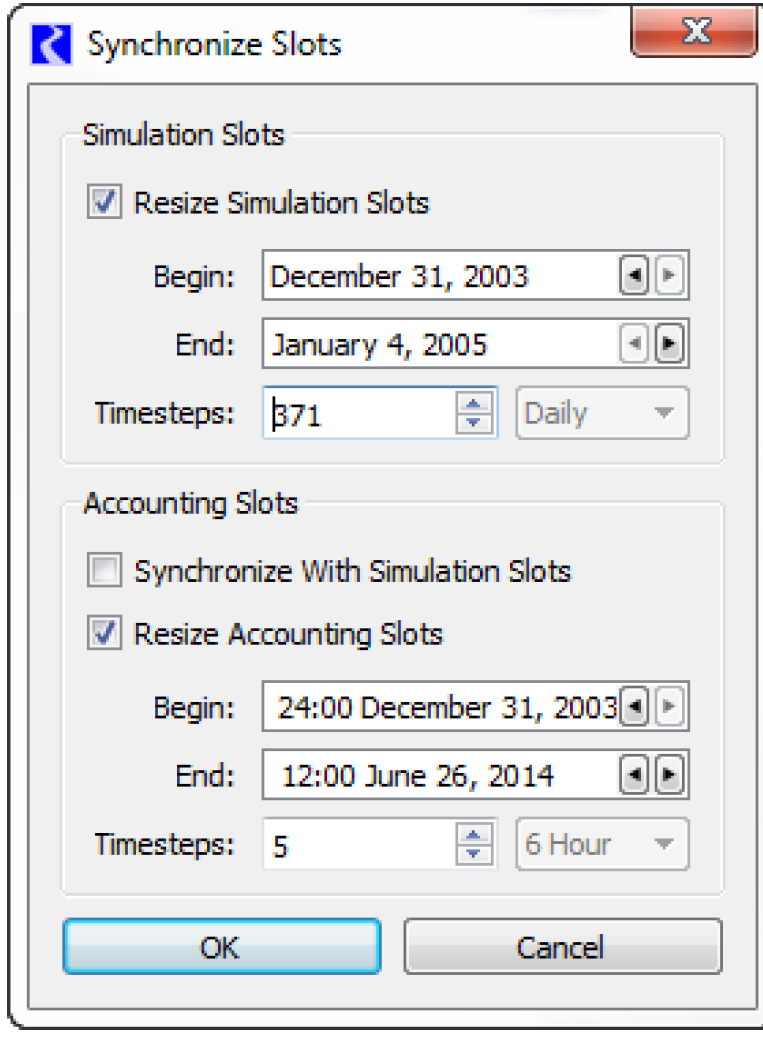Click the Accounting Timesteps spinner arrows
This screenshot has width=763, height=1038.
[x=475, y=845]
